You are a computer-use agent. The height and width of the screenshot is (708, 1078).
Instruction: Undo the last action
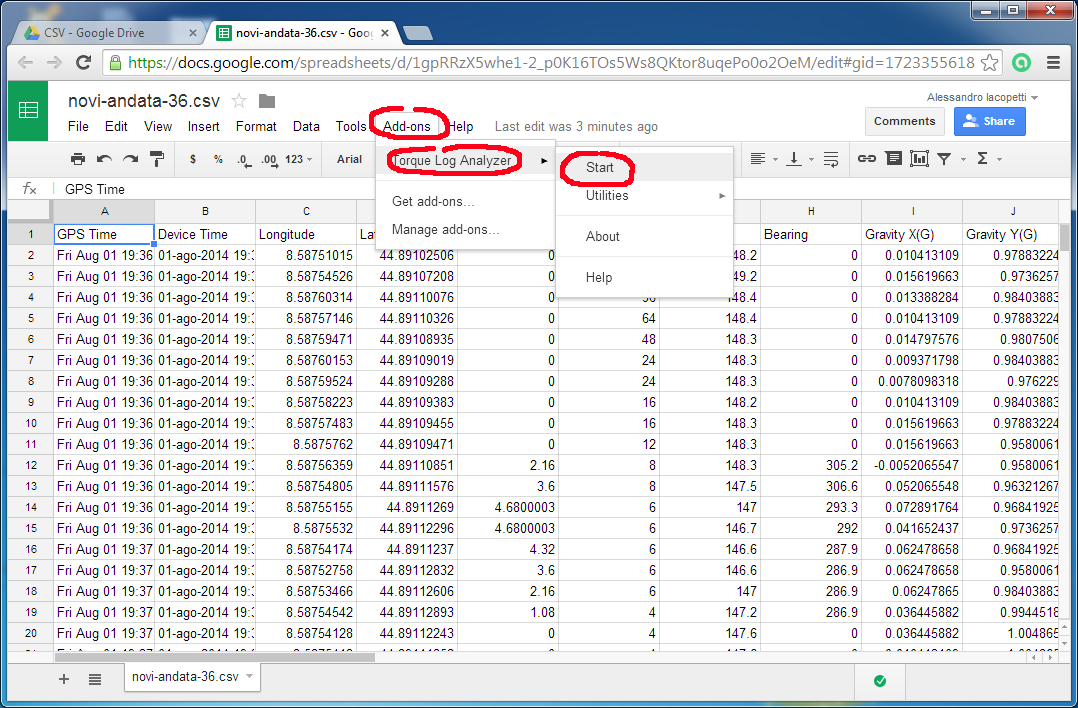[x=103, y=159]
